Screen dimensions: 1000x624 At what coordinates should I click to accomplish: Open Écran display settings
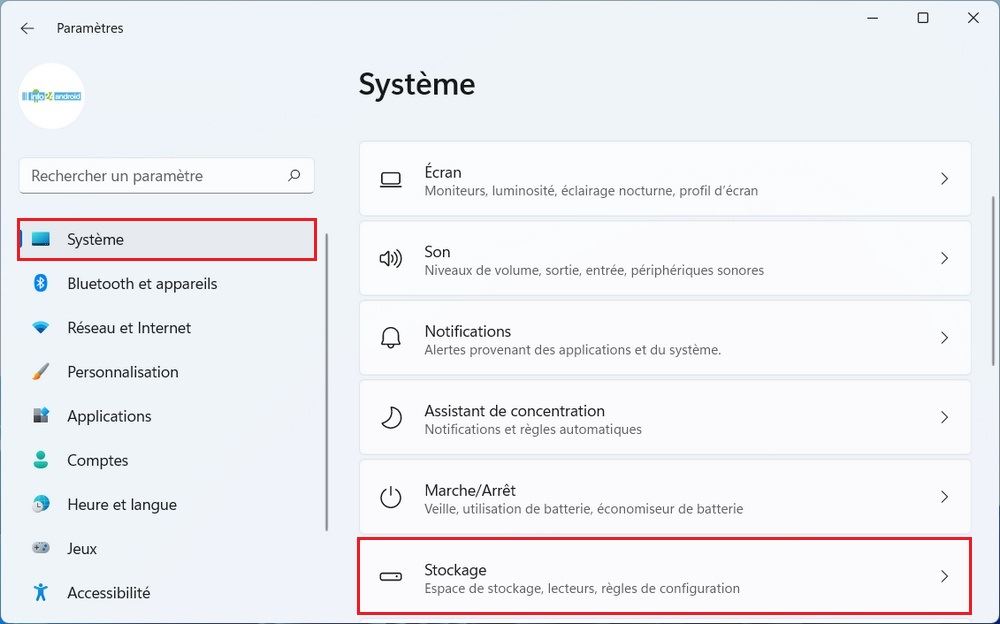(x=664, y=179)
